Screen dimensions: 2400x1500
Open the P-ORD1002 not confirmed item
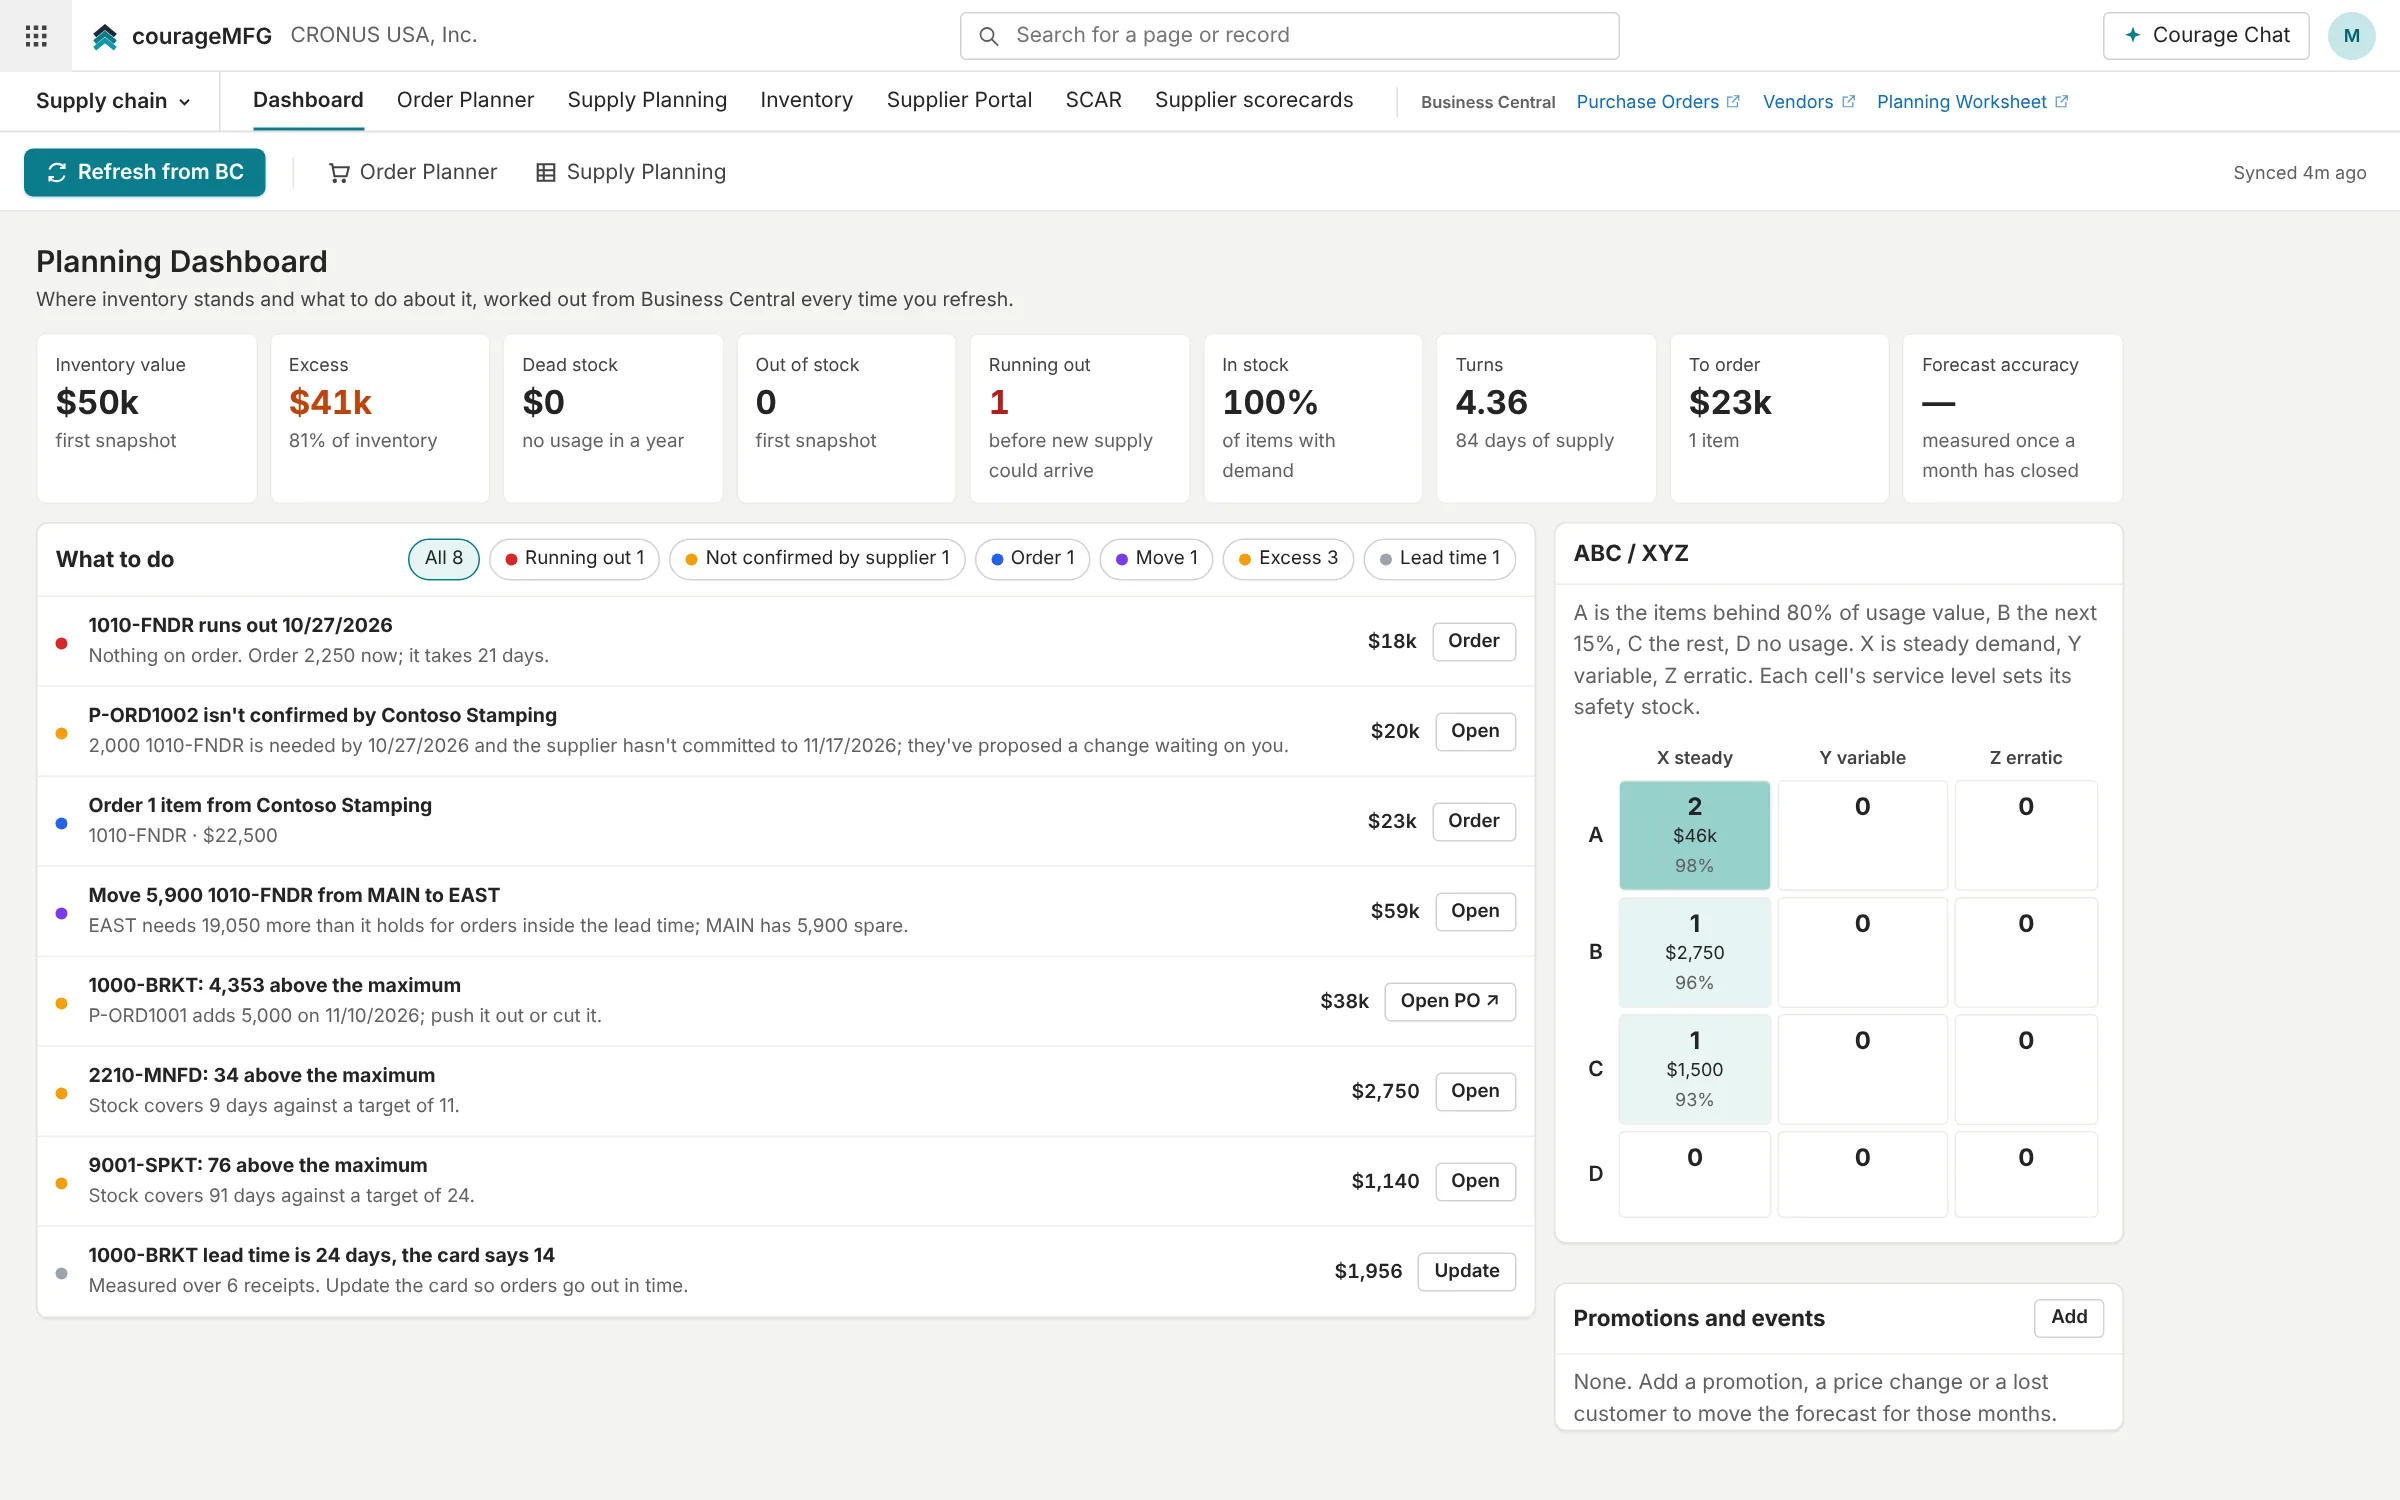click(x=1475, y=731)
